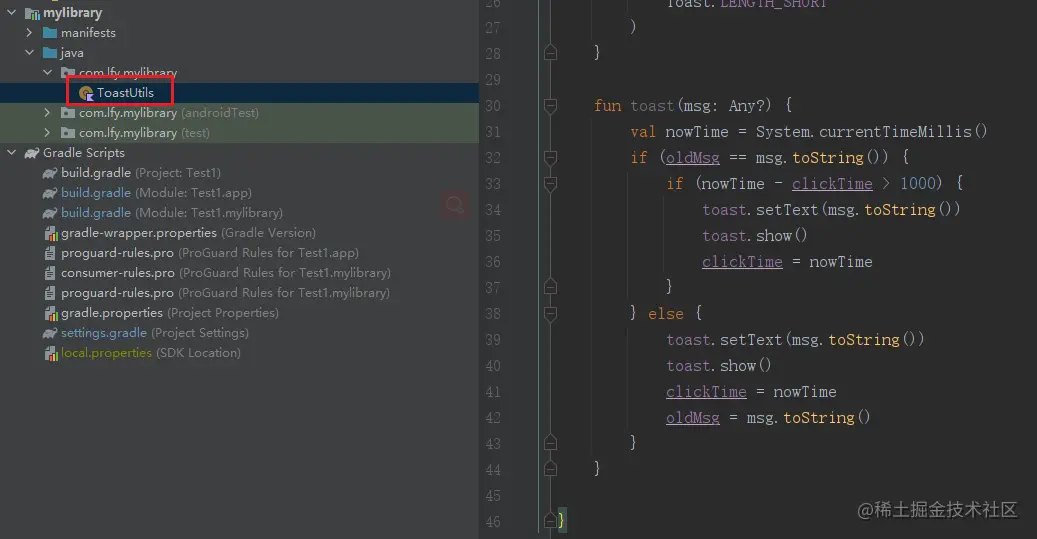Click the settings.gradle gradle icon
1037x539 pixels.
pos(50,333)
